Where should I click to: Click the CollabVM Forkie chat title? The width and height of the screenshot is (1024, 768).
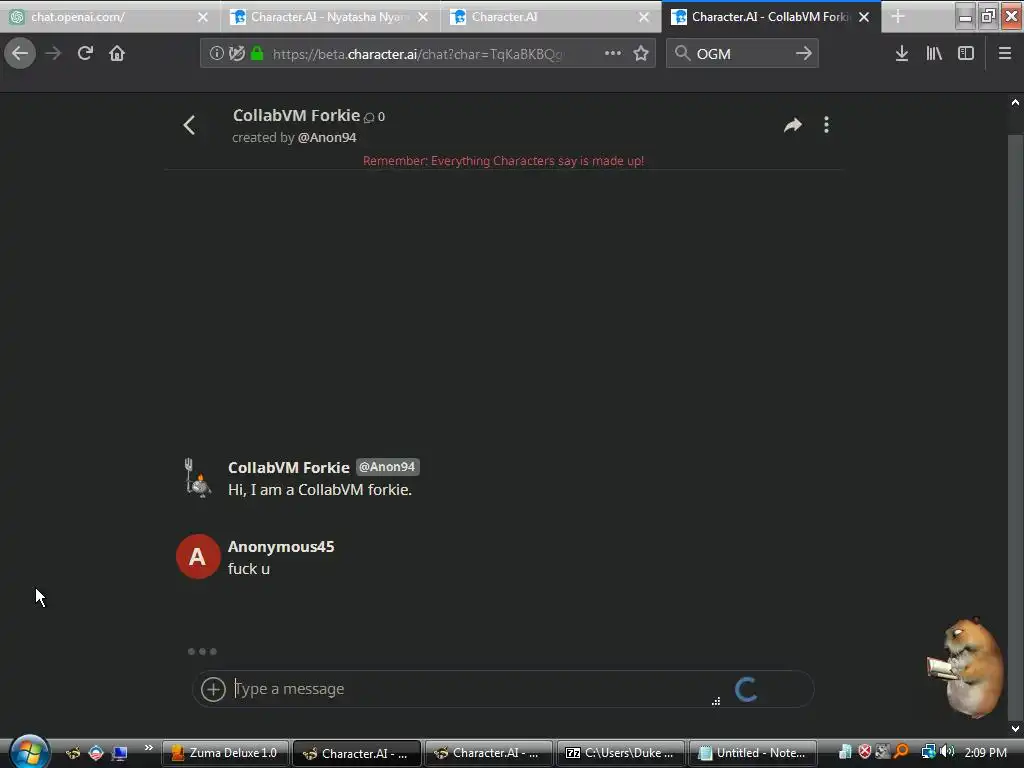click(x=296, y=116)
